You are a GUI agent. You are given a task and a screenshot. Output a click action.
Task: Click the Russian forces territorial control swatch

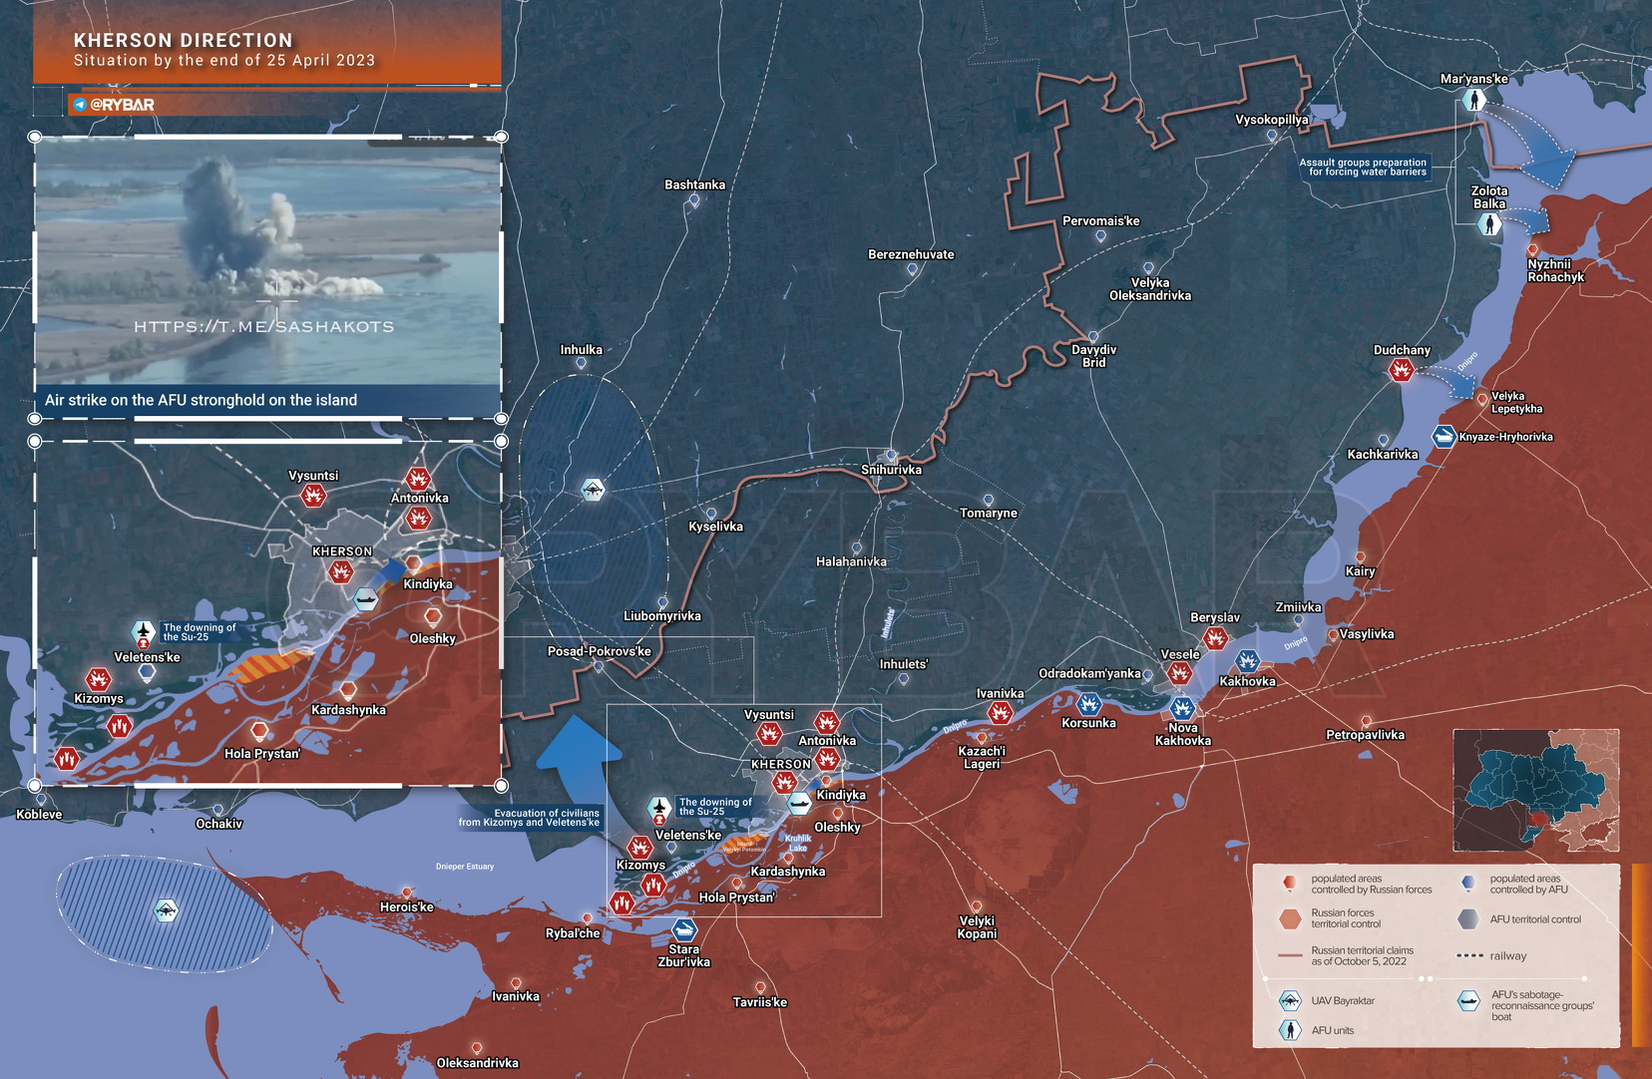point(1290,919)
